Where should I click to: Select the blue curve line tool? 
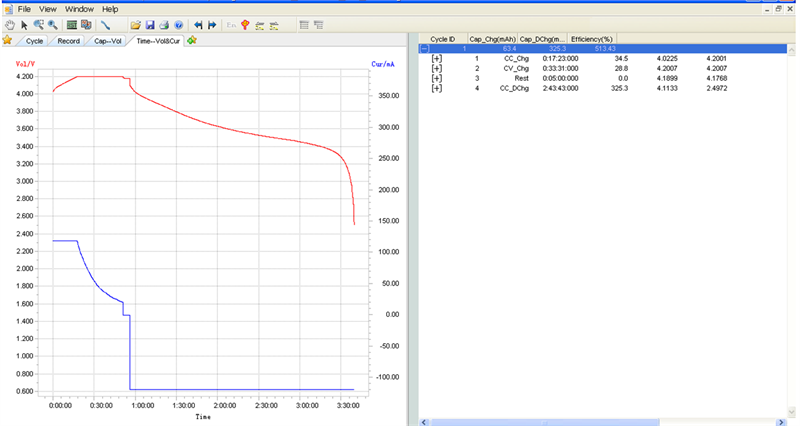tap(105, 24)
